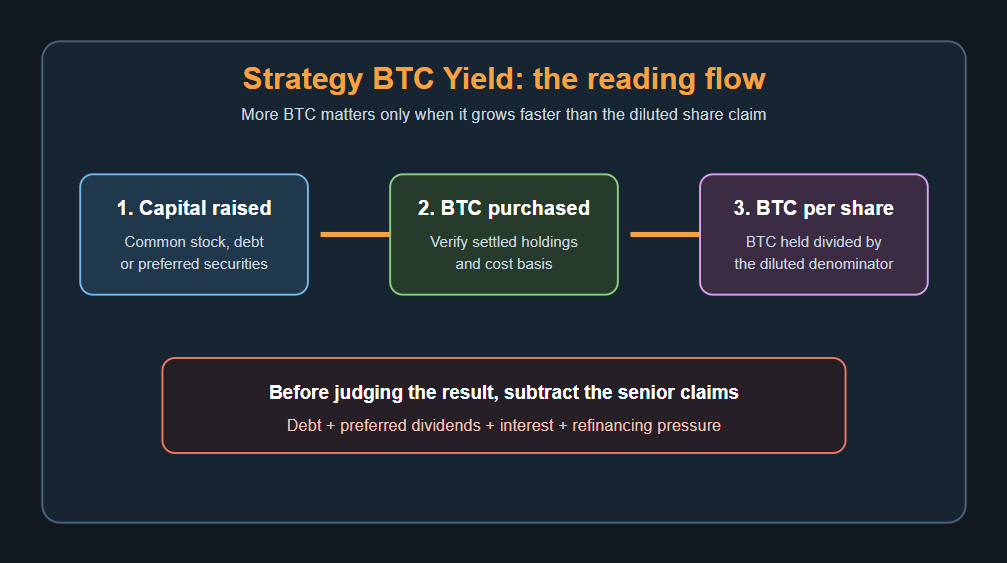
Task: Select the subtitle about diluted share claim
Action: tap(504, 114)
